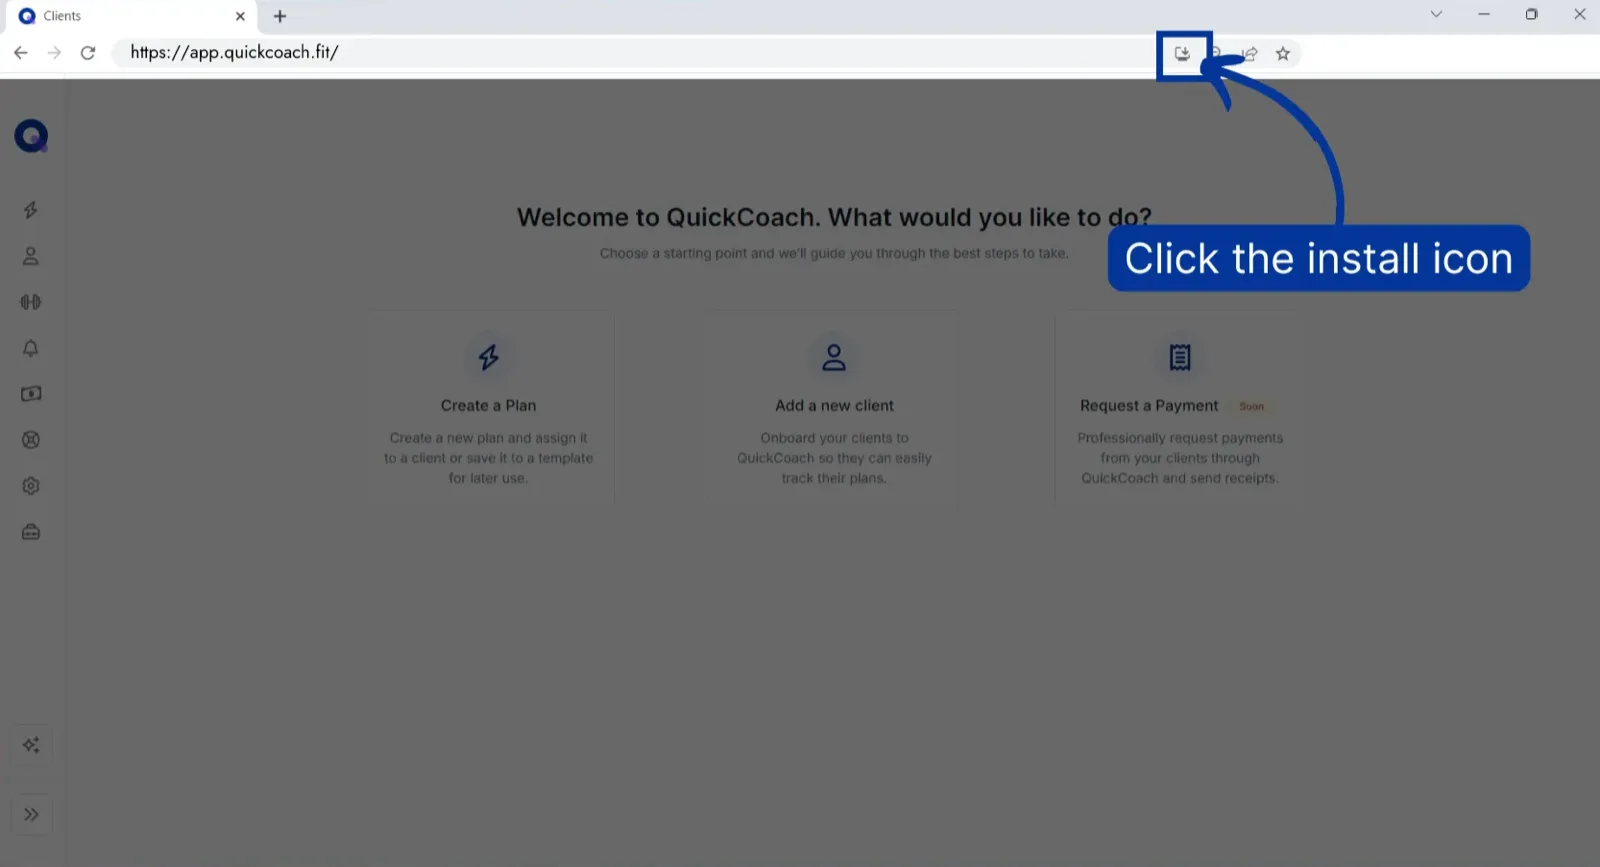Click the Create a Plan lightning icon
Image resolution: width=1600 pixels, height=867 pixels.
(488, 357)
